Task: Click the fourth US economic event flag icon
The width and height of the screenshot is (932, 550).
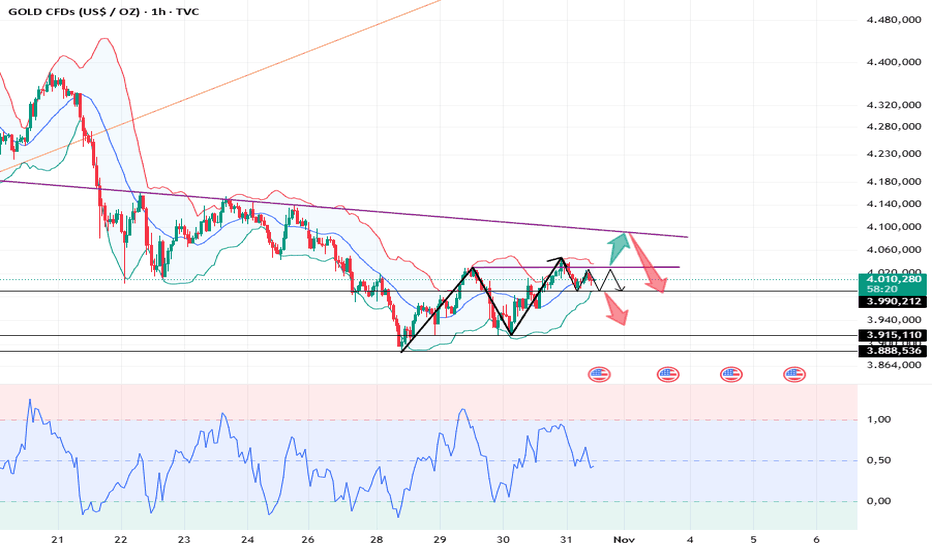Action: pyautogui.click(x=794, y=374)
